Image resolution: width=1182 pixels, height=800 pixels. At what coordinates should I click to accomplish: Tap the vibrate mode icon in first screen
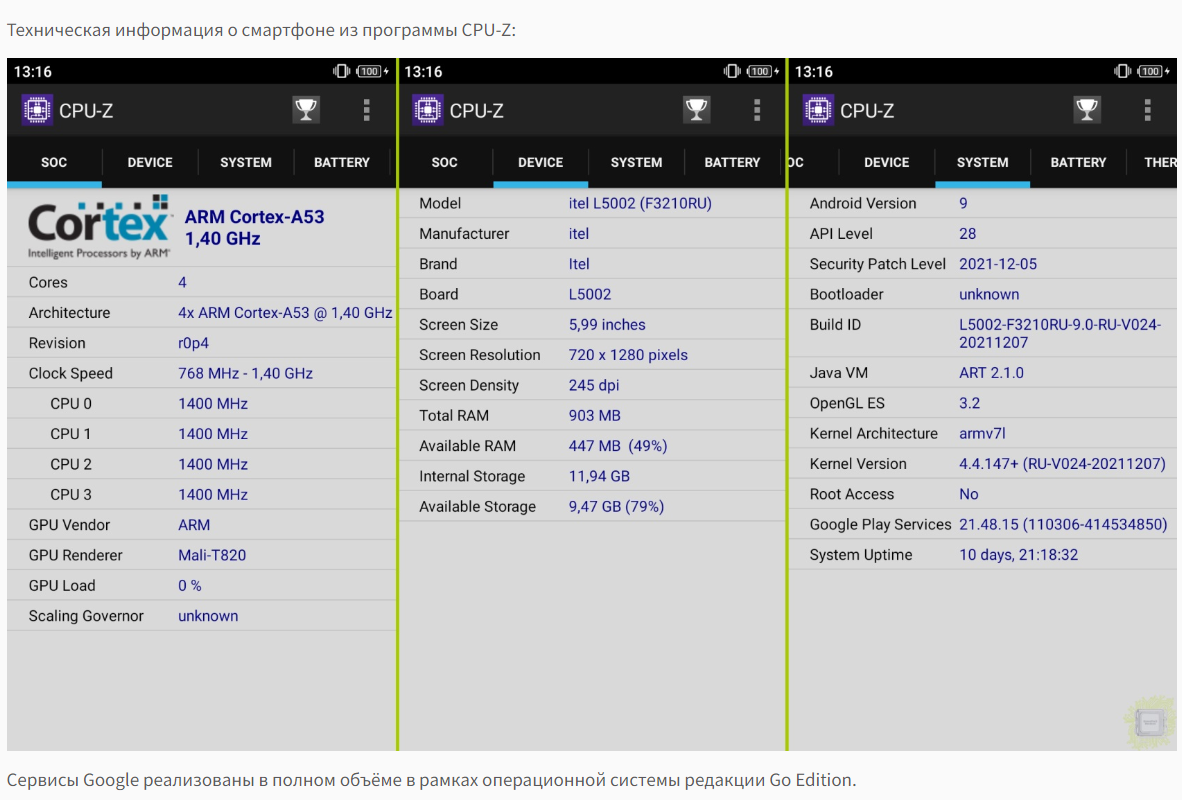pyautogui.click(x=341, y=72)
